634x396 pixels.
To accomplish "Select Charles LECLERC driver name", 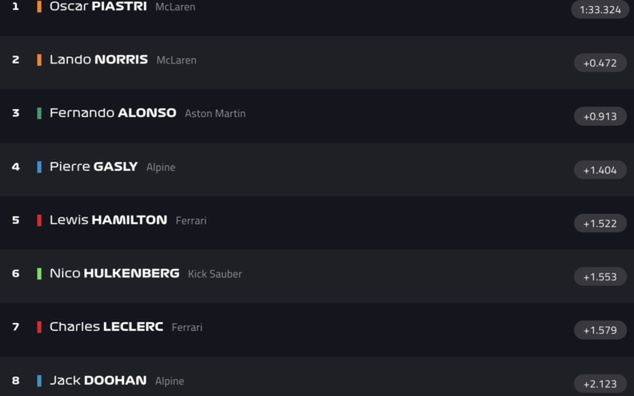I will [x=106, y=326].
